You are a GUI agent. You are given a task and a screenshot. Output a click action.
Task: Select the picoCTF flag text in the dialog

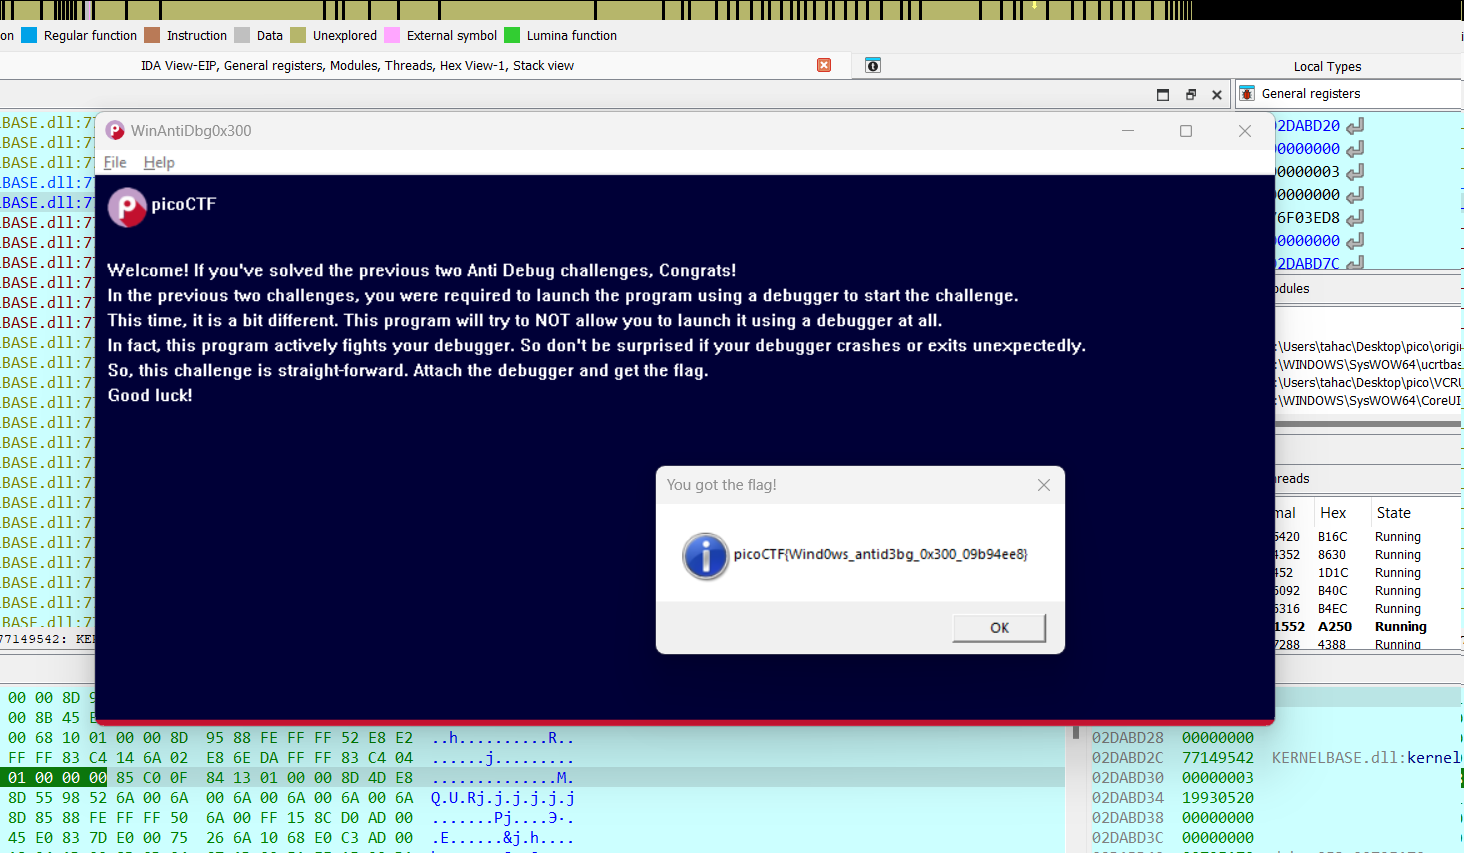pos(880,554)
